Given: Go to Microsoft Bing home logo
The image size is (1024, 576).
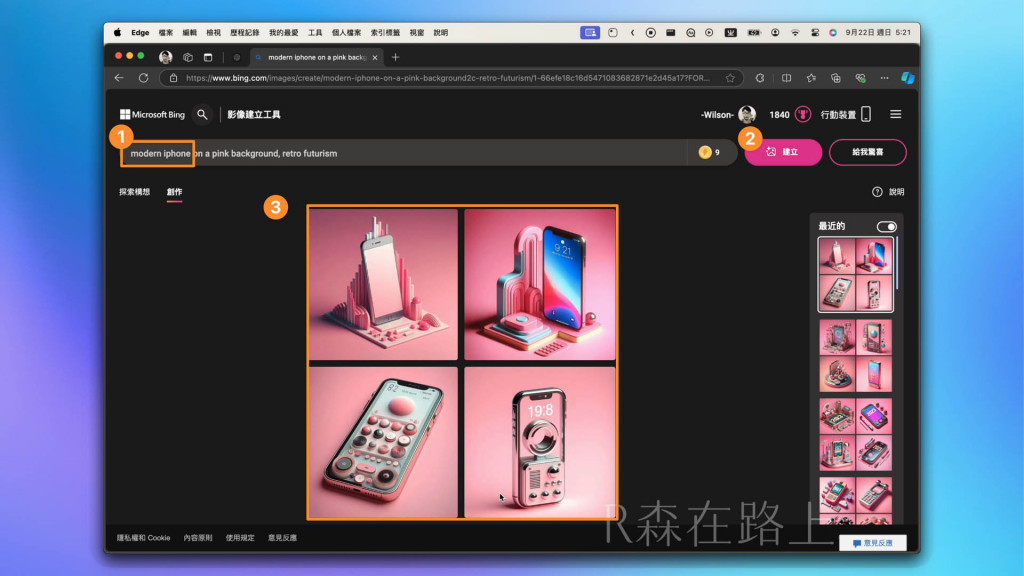Looking at the screenshot, I should pos(152,114).
